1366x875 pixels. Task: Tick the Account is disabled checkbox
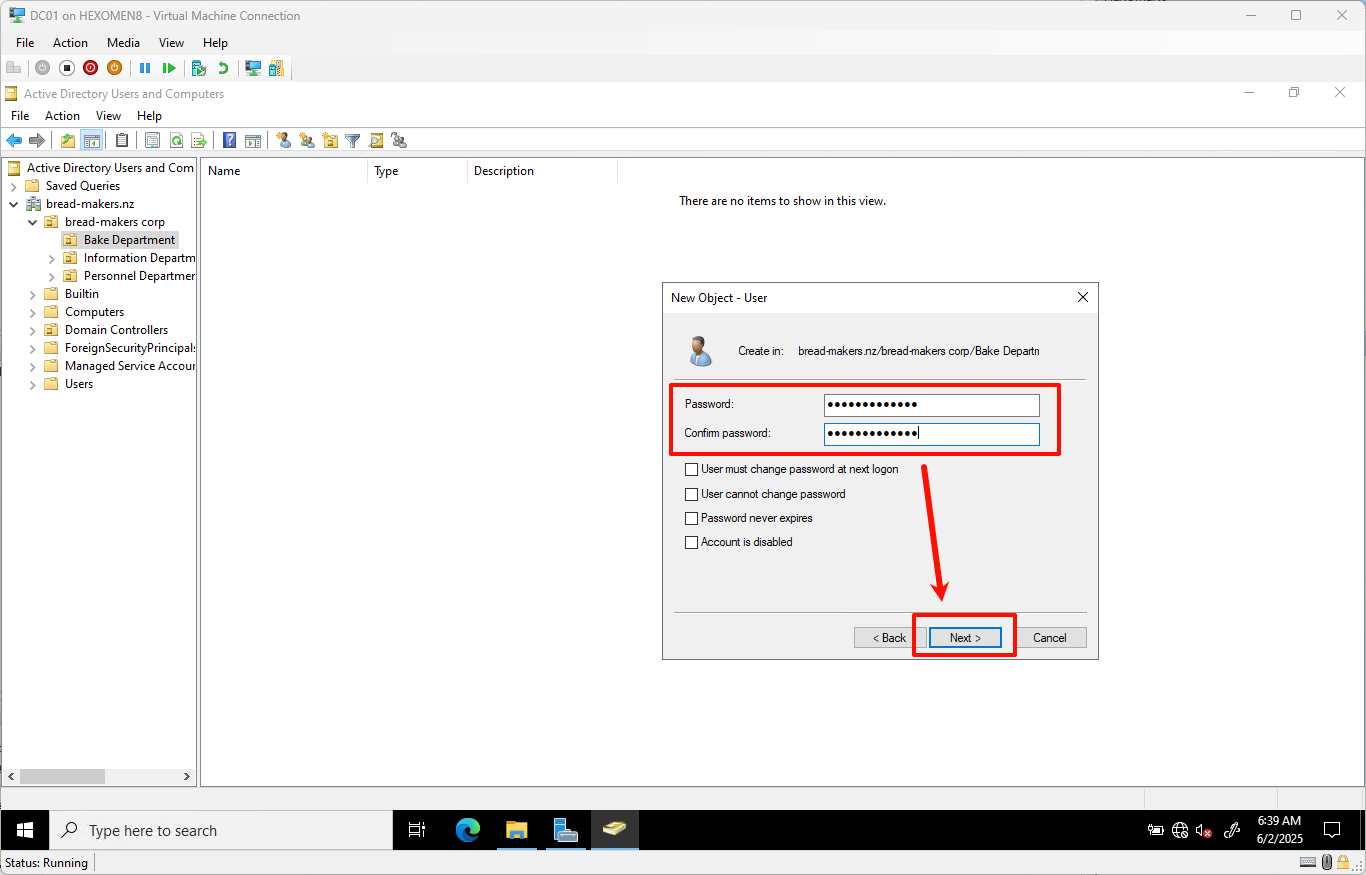[691, 542]
